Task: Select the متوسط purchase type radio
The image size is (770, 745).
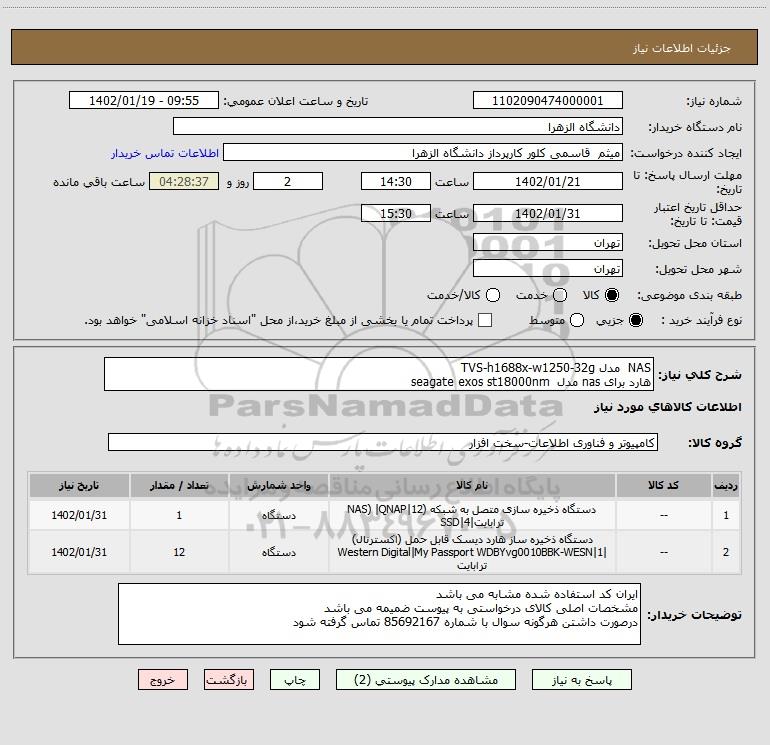Action: coord(577,320)
